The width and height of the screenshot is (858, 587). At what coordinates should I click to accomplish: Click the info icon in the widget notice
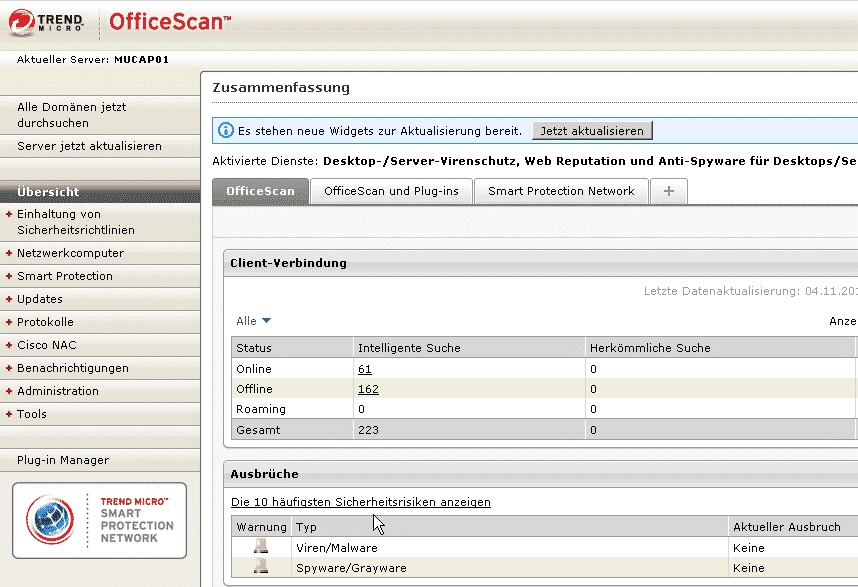click(225, 130)
